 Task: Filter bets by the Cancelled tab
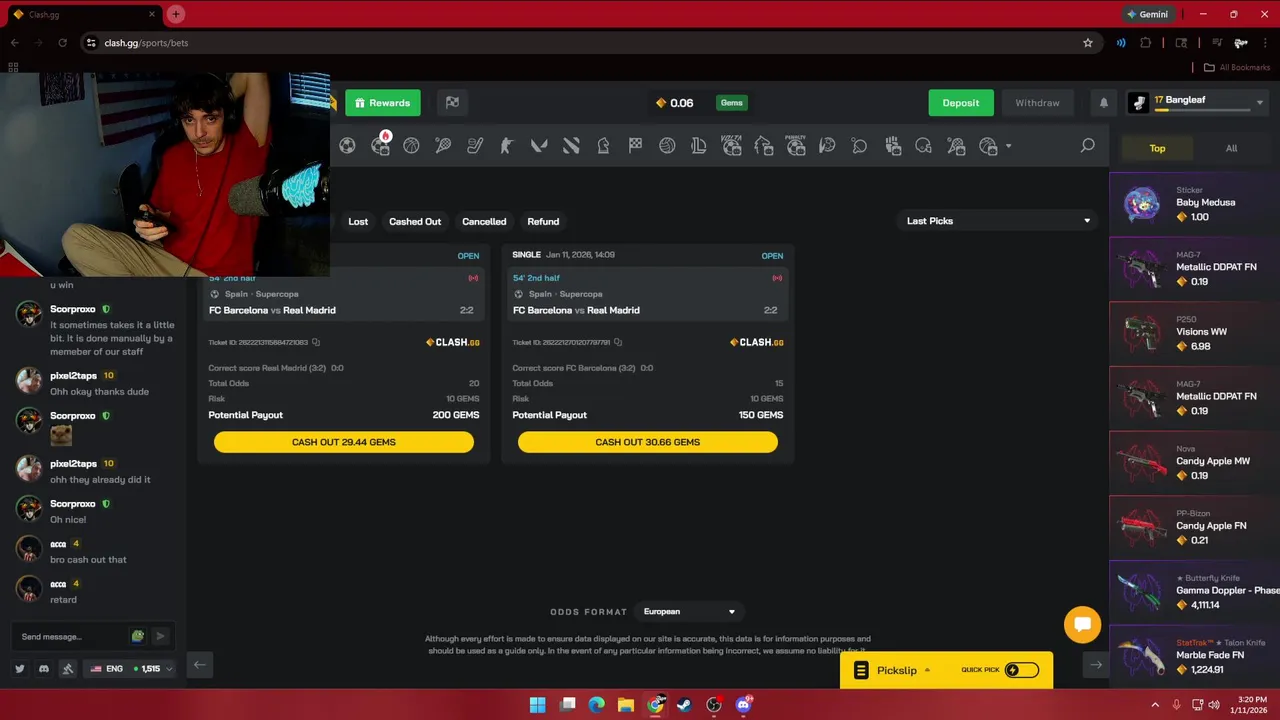tap(484, 221)
